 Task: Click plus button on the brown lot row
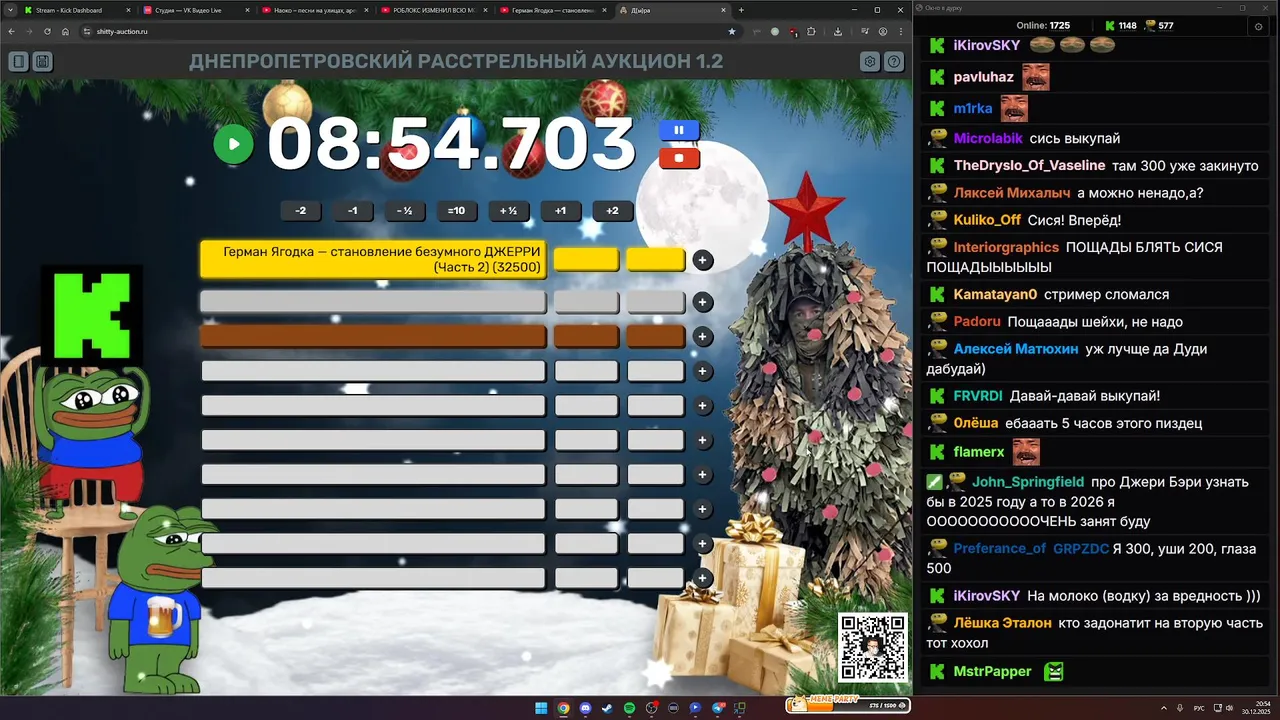(703, 337)
